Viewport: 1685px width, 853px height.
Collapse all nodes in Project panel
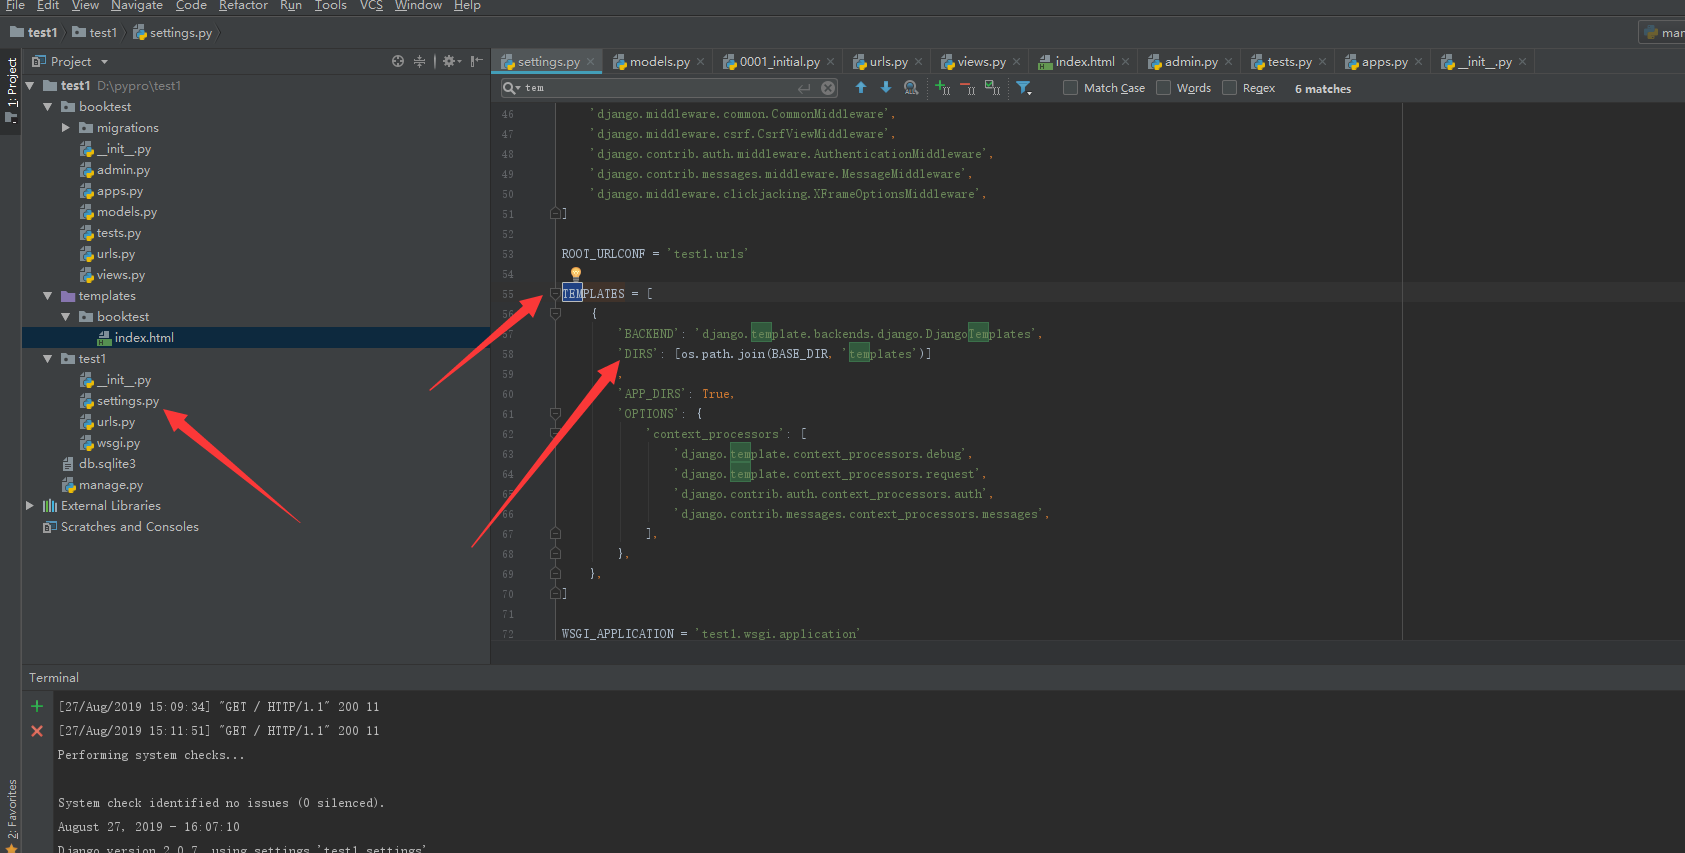[x=419, y=61]
